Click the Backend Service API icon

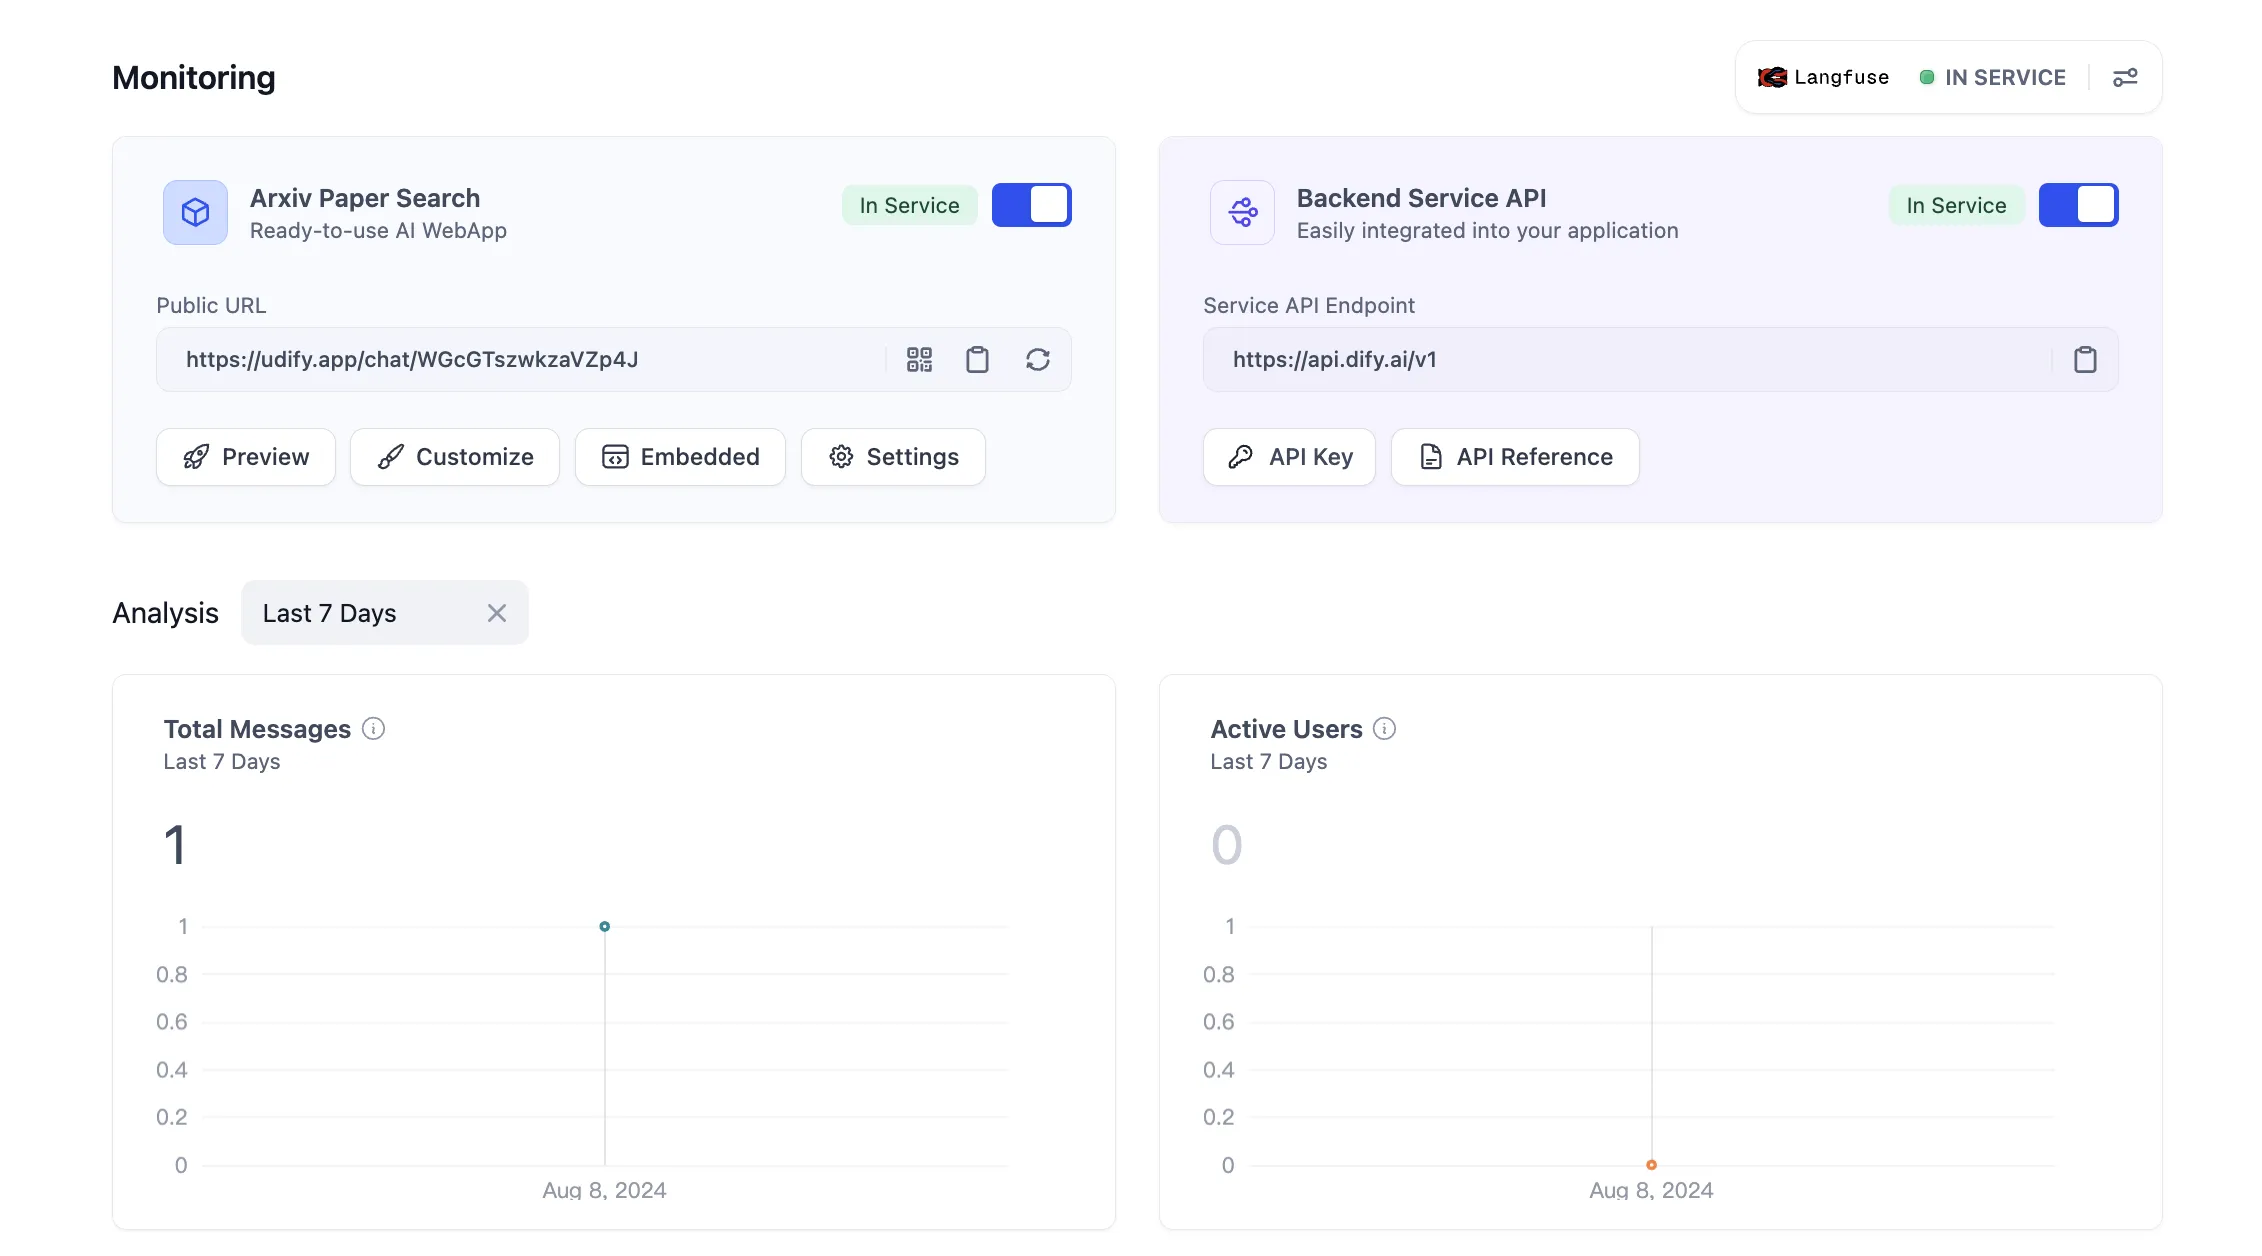tap(1242, 212)
